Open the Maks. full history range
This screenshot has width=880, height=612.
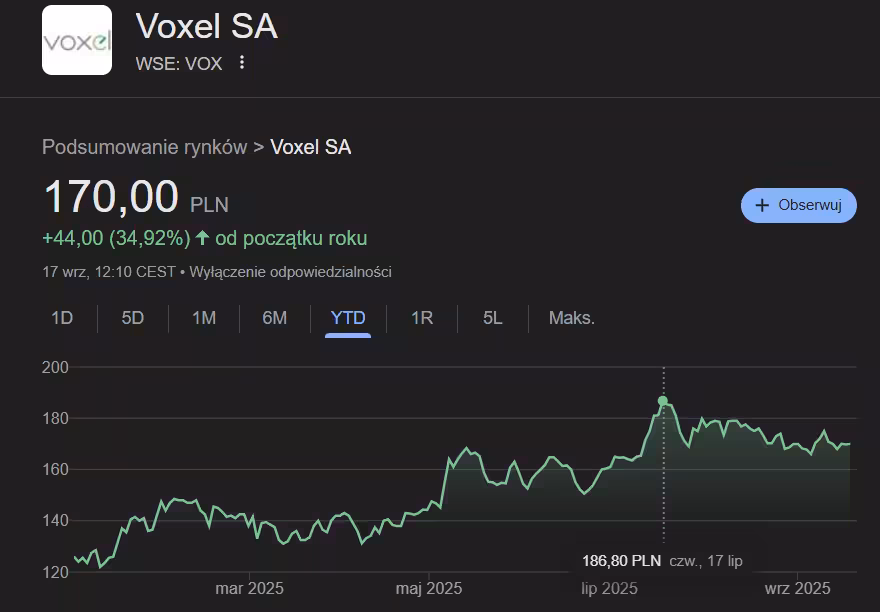pyautogui.click(x=572, y=318)
